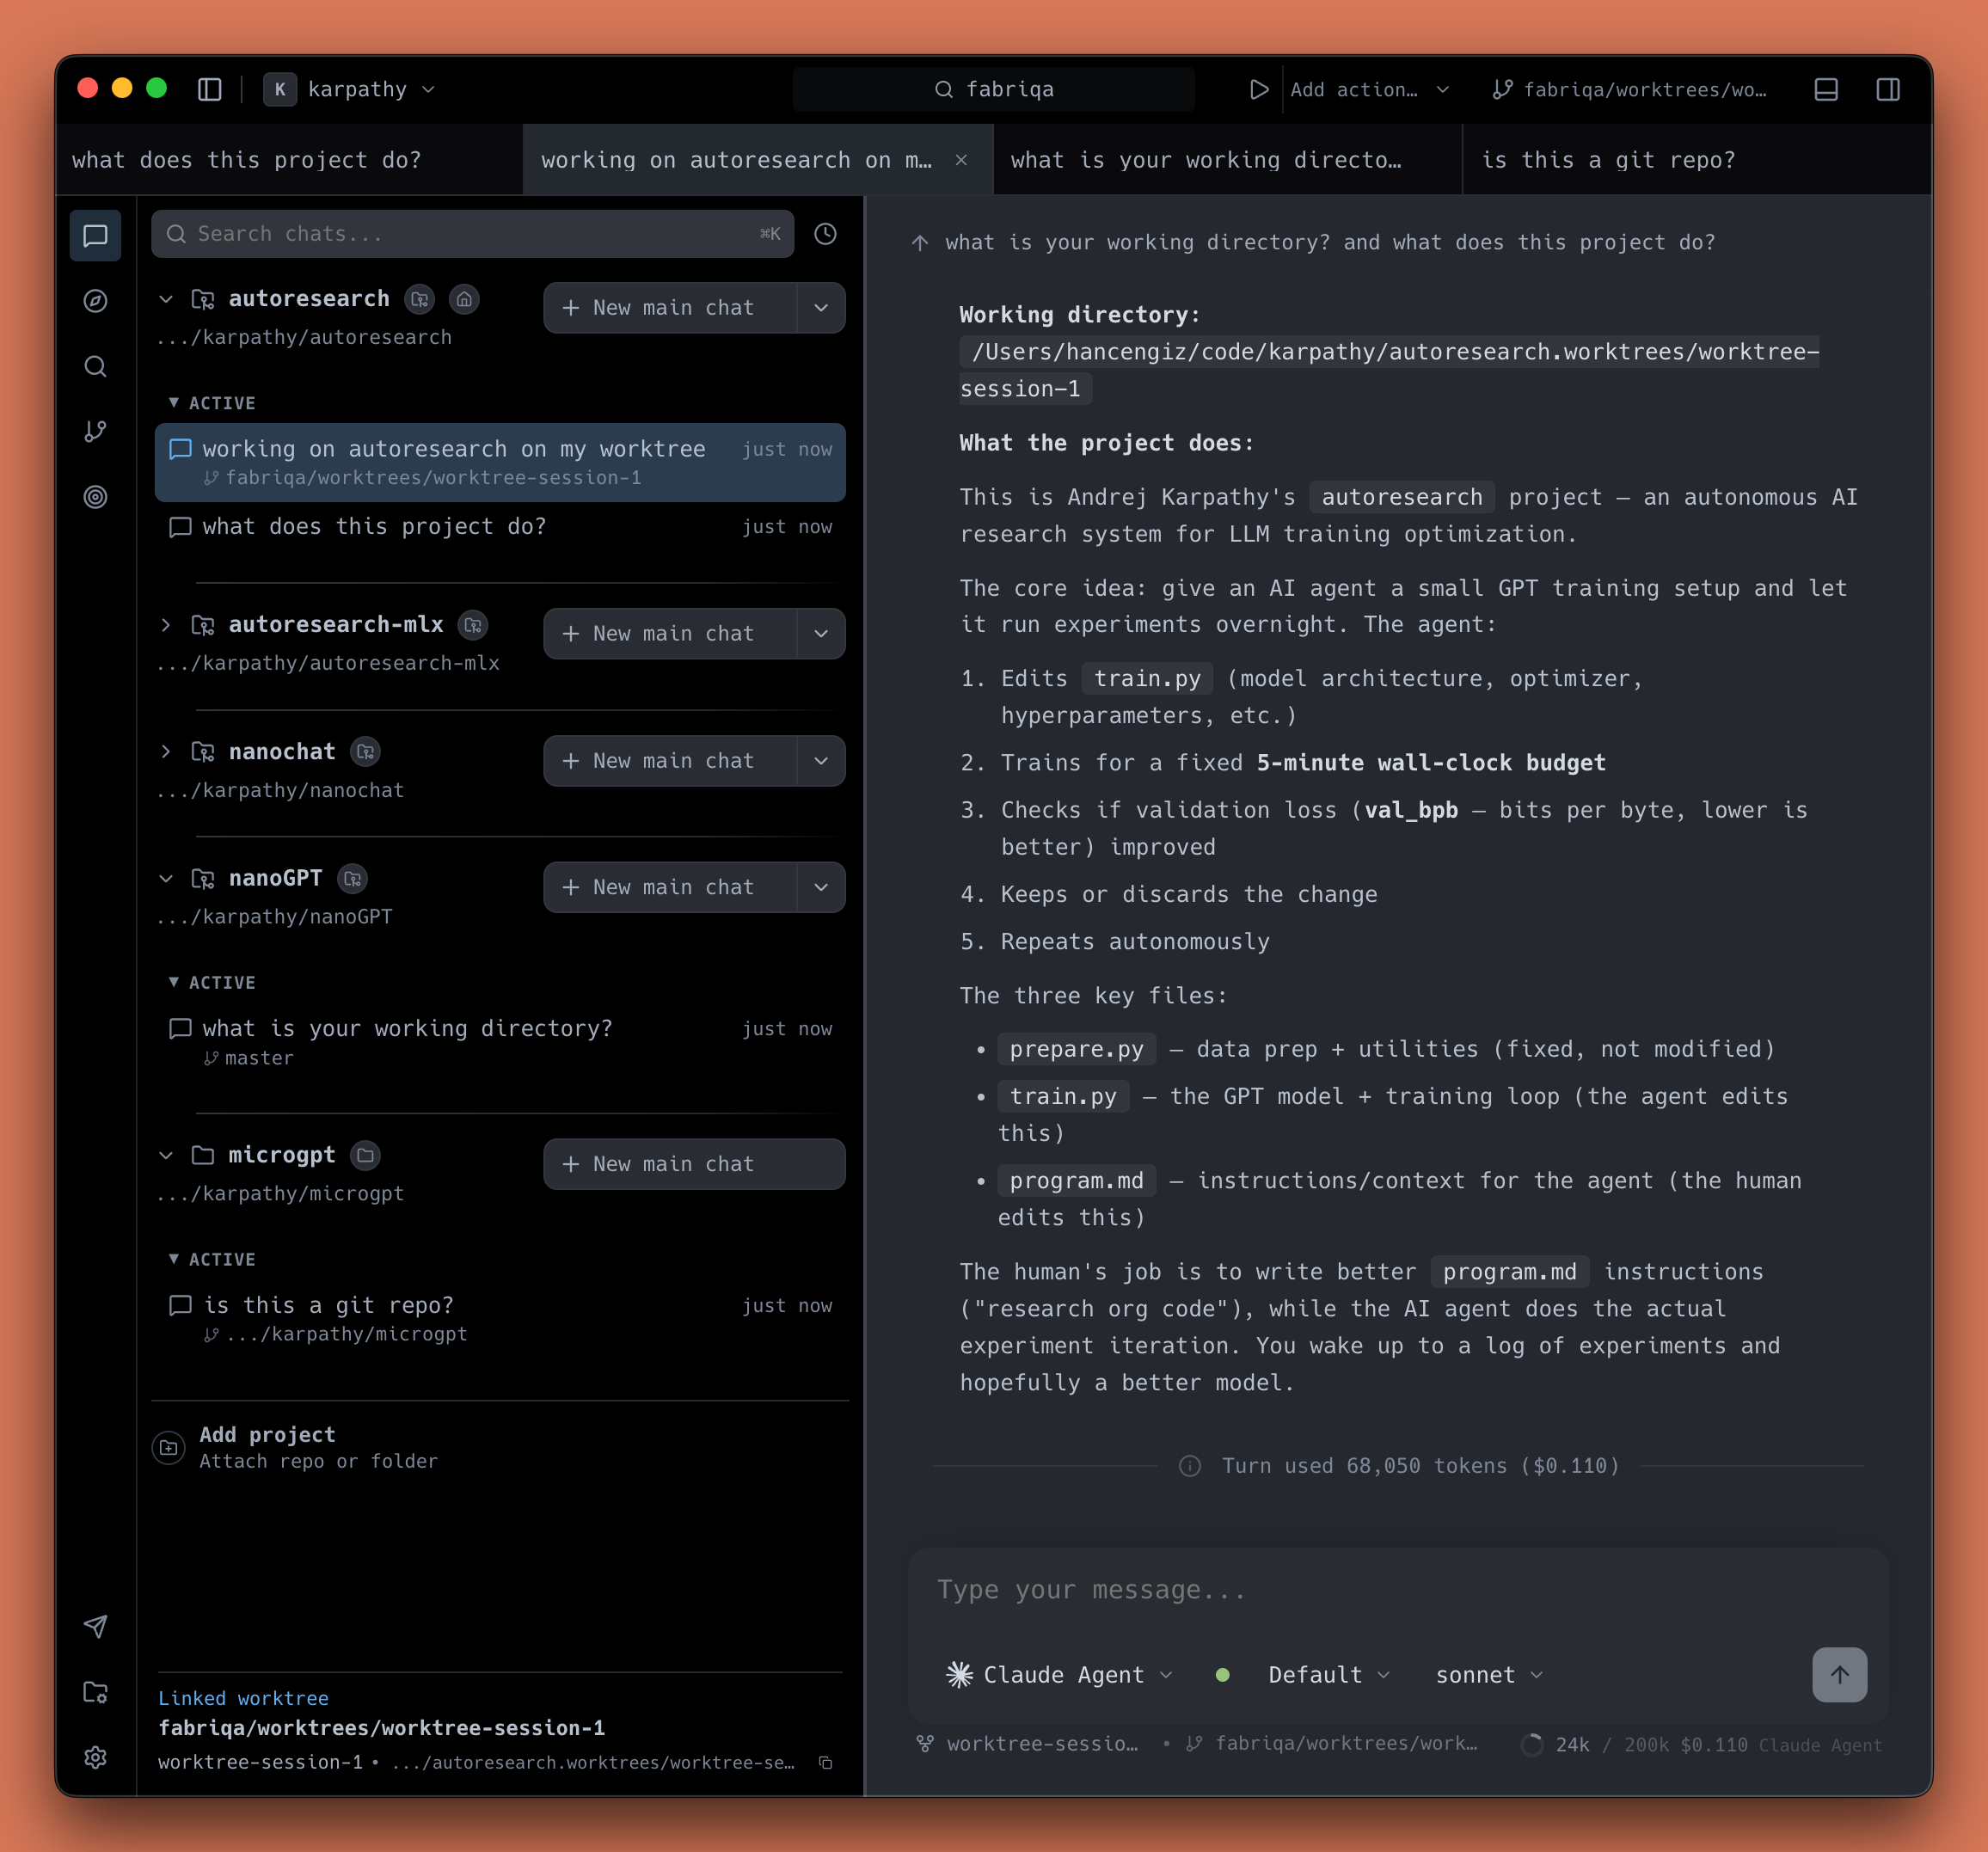The height and width of the screenshot is (1852, 1988).
Task: Copy the linked worktree path
Action: click(x=825, y=1762)
